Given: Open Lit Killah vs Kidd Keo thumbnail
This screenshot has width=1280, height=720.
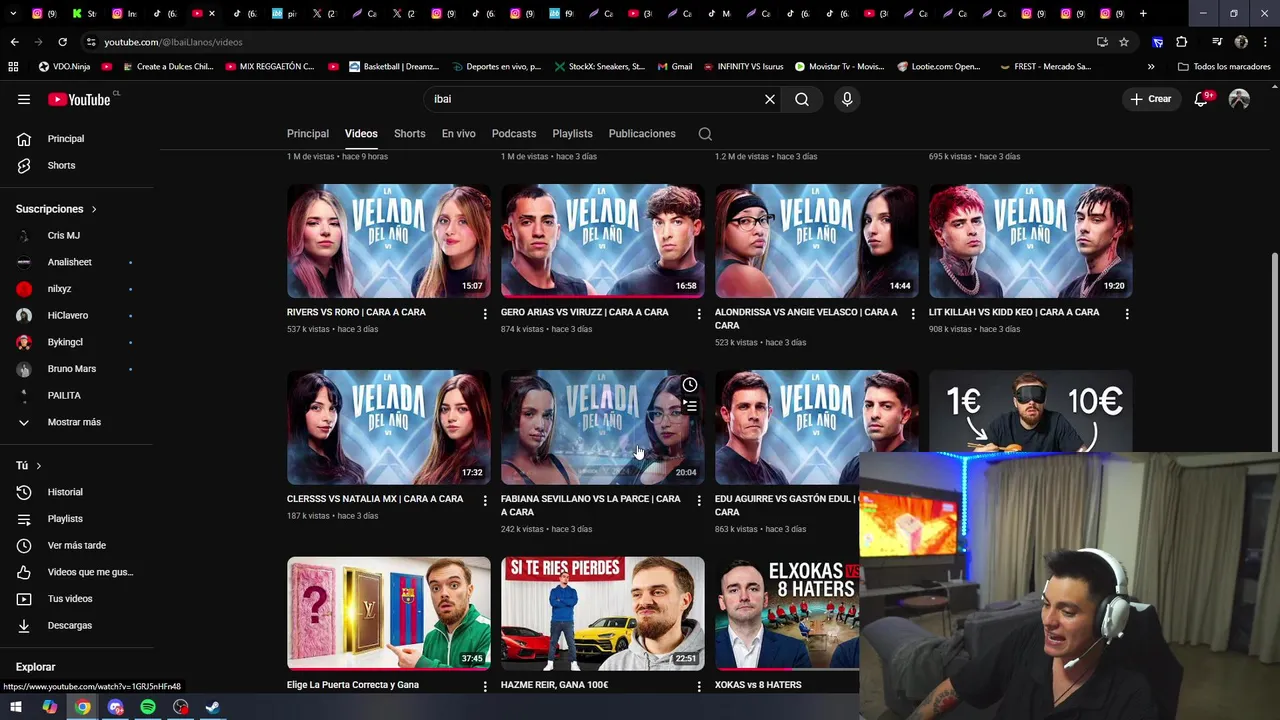Looking at the screenshot, I should click(1031, 241).
